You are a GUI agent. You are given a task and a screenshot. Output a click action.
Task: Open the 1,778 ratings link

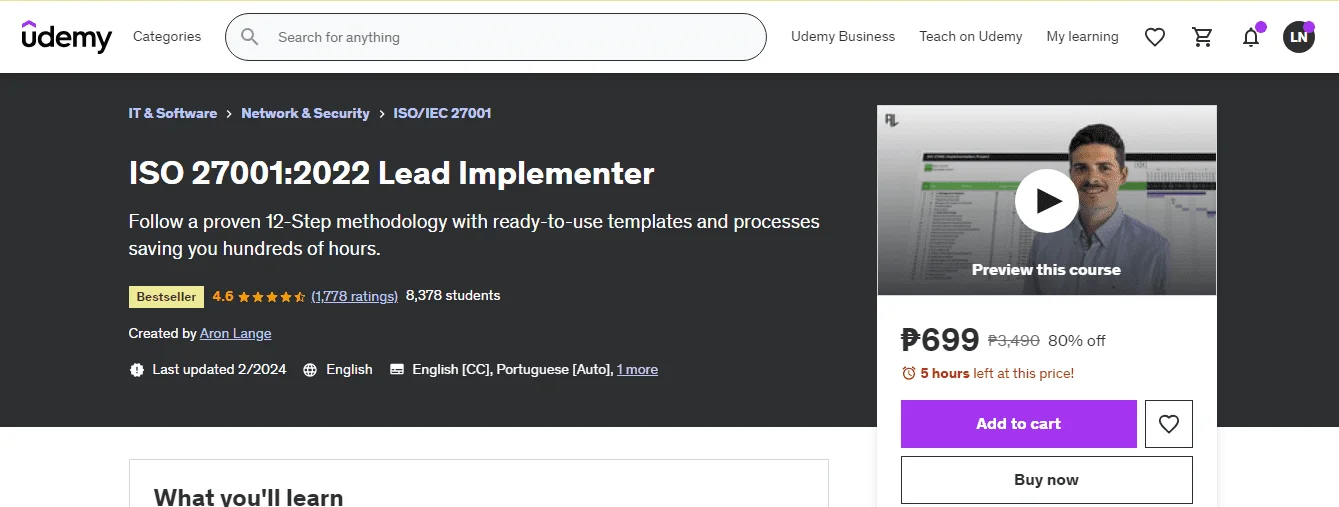coord(355,296)
